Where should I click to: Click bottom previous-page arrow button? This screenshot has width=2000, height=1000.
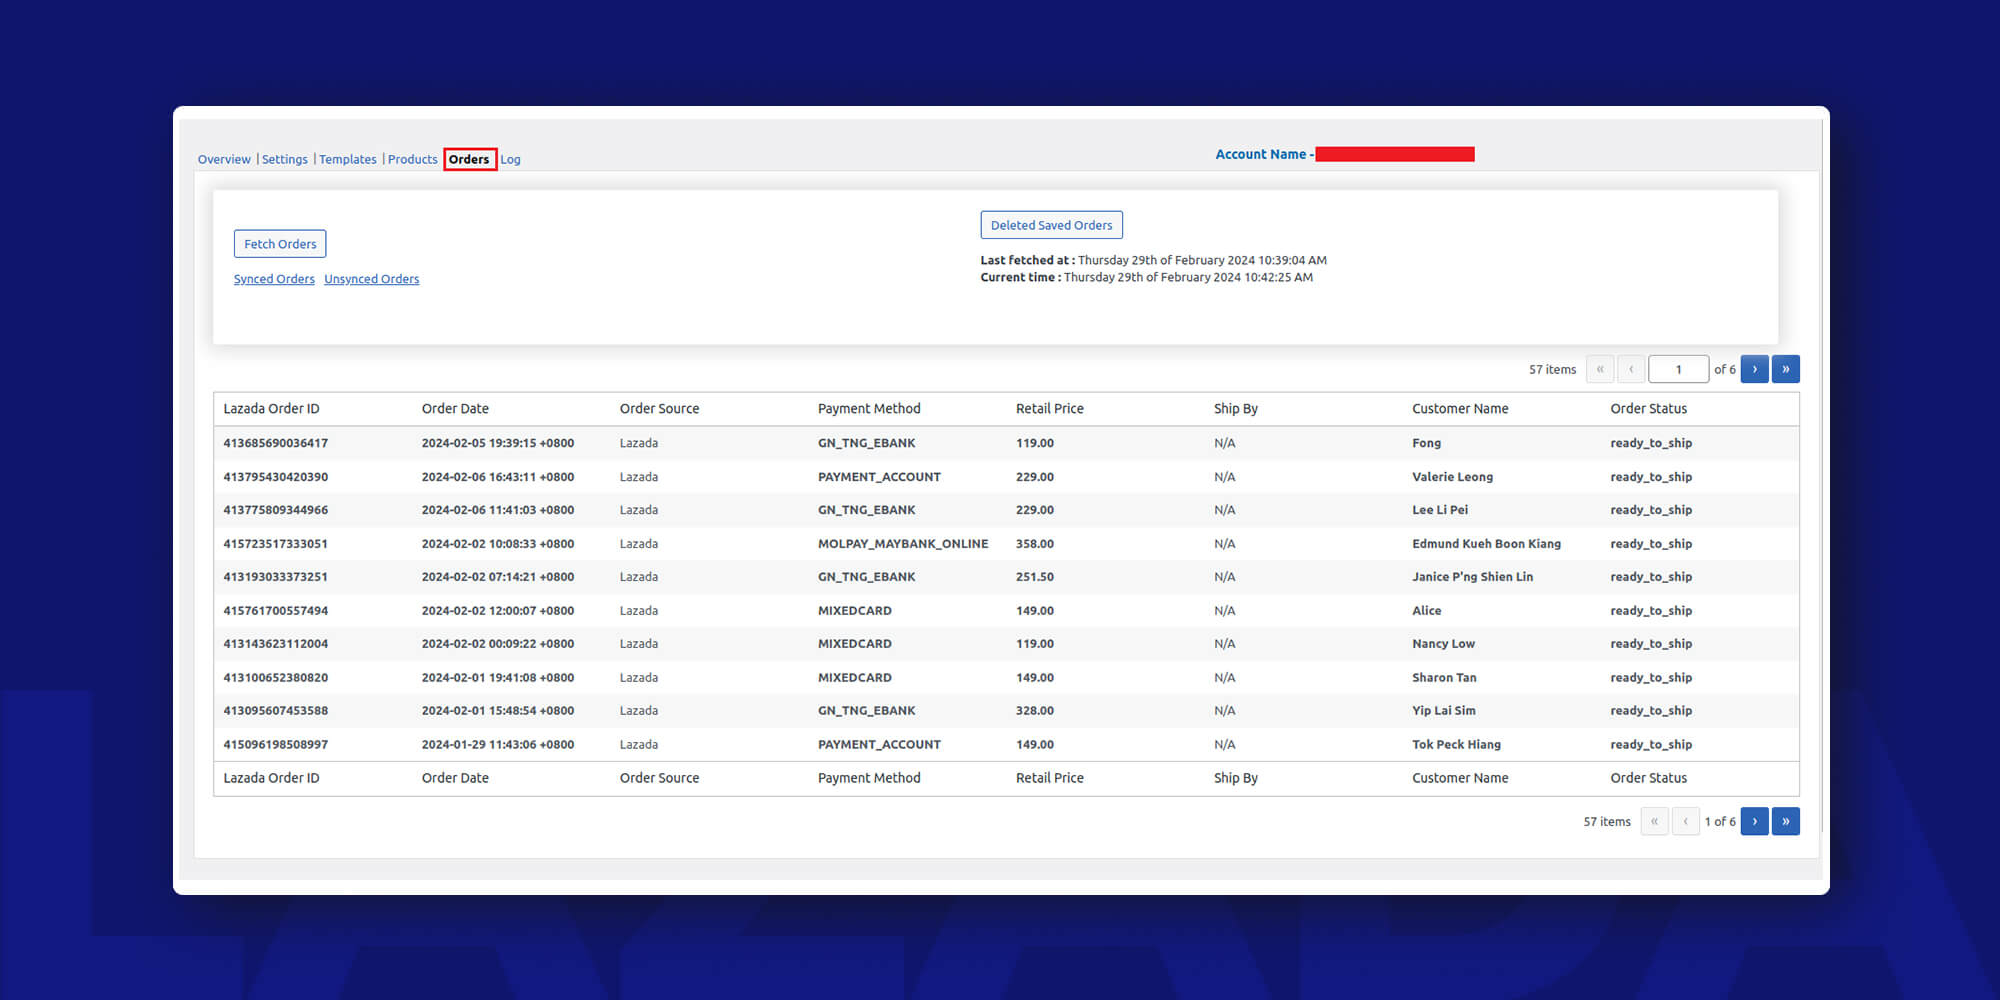pyautogui.click(x=1685, y=821)
